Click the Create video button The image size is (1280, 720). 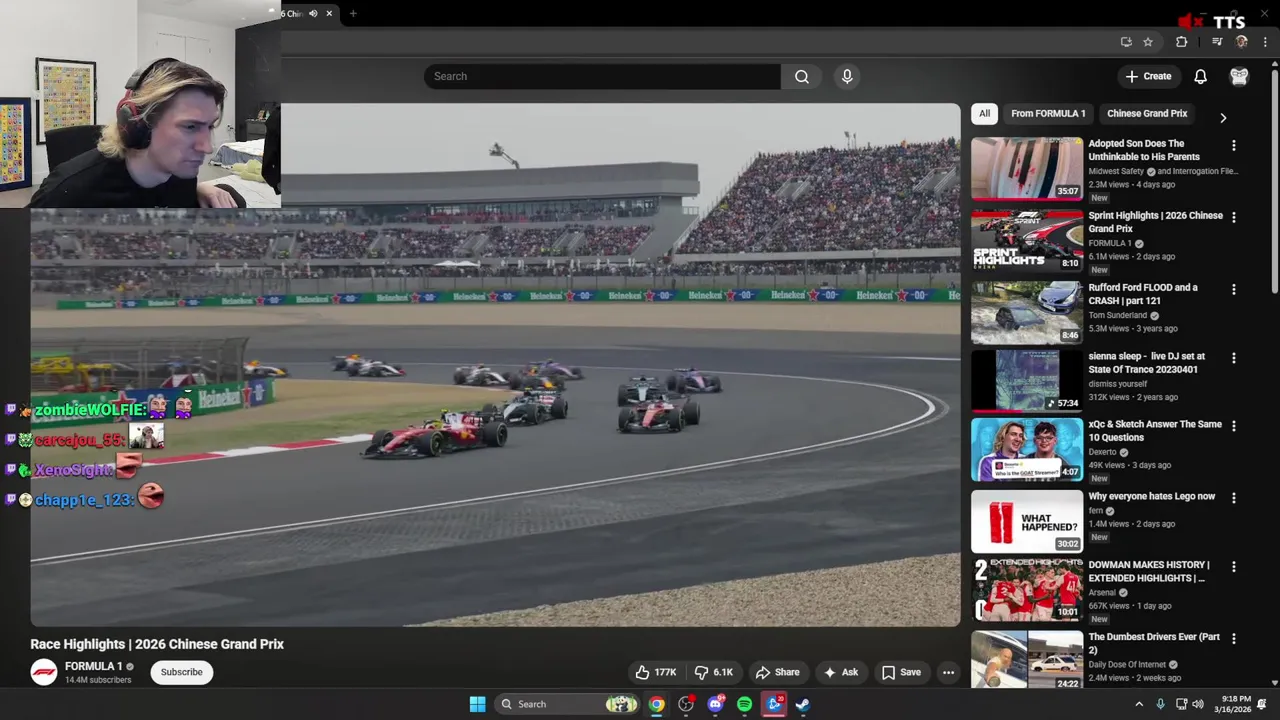[1147, 76]
